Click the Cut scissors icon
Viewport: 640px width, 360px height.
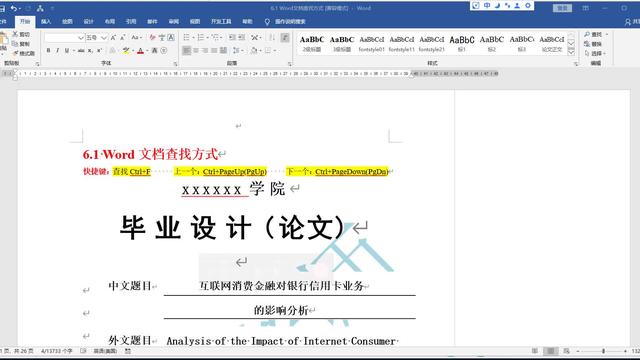pyautogui.click(x=16, y=34)
